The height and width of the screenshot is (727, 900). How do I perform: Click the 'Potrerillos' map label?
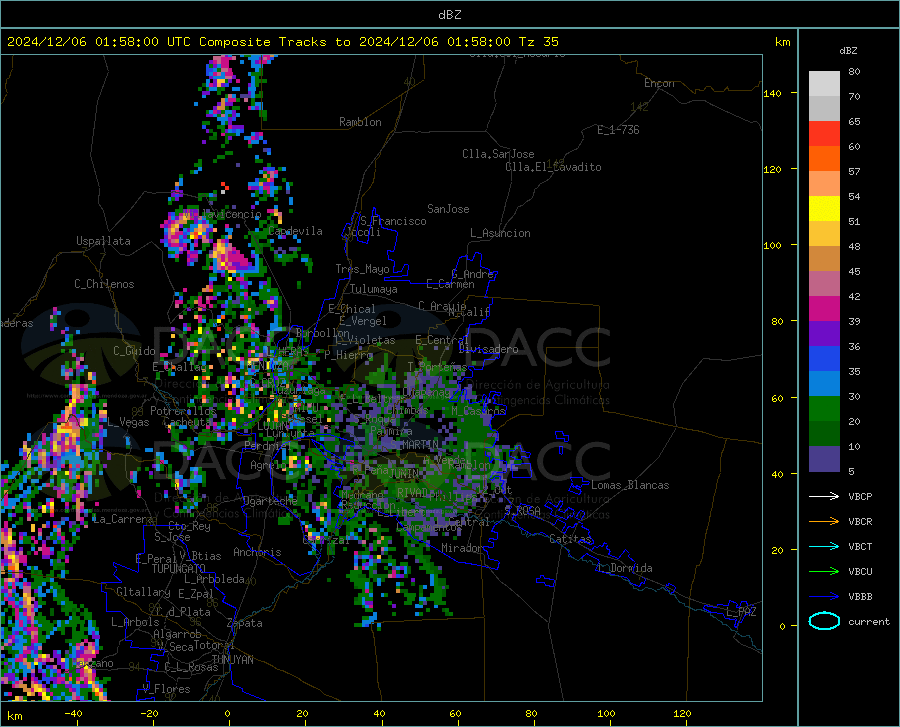tap(183, 411)
